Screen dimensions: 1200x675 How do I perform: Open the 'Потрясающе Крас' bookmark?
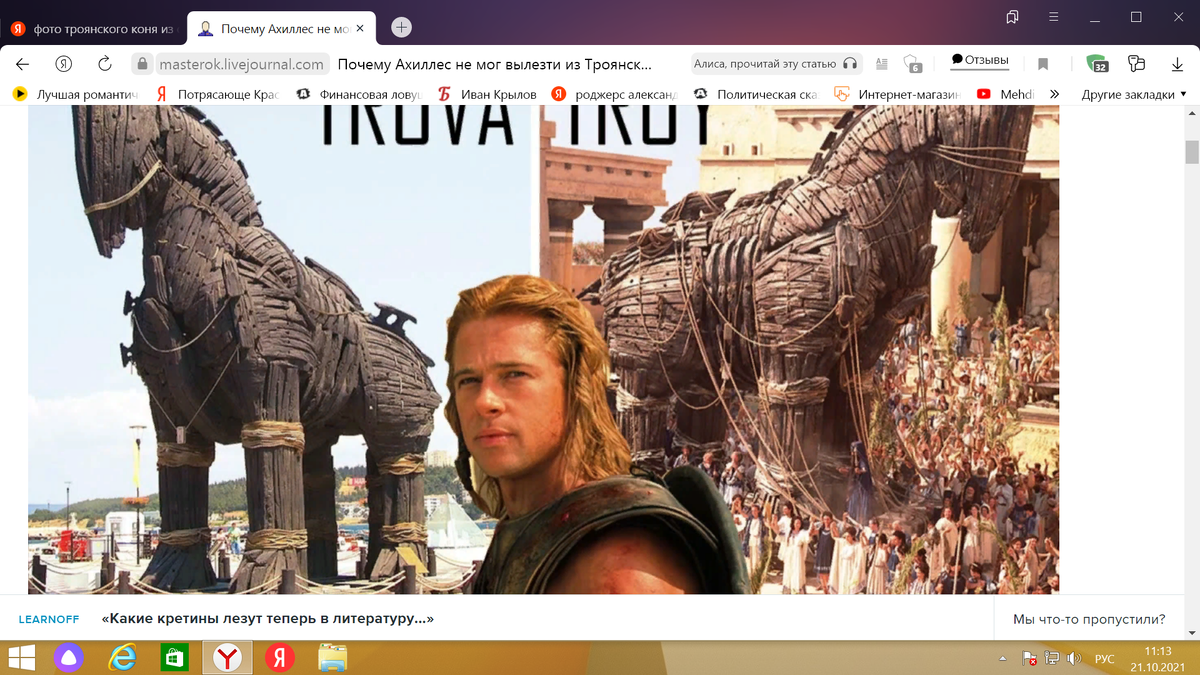(x=216, y=94)
